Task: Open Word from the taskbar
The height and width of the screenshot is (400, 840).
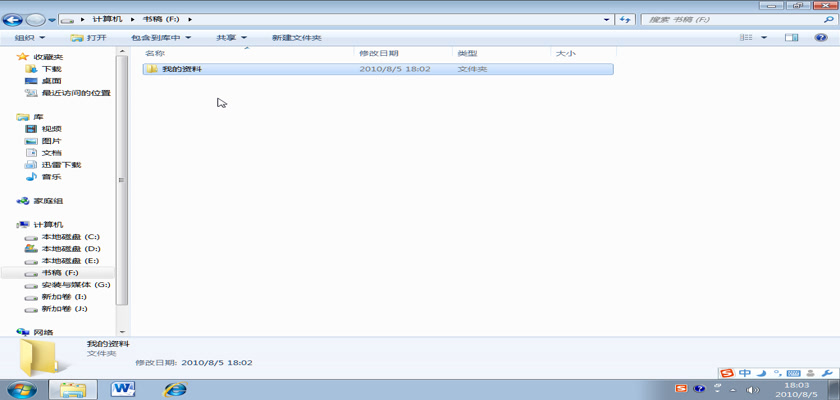Action: click(124, 389)
